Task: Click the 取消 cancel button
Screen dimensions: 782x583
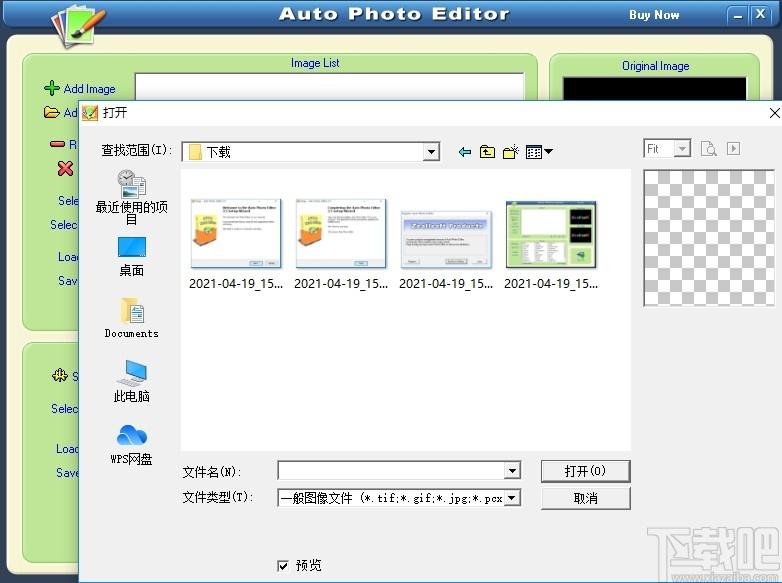Action: 586,498
